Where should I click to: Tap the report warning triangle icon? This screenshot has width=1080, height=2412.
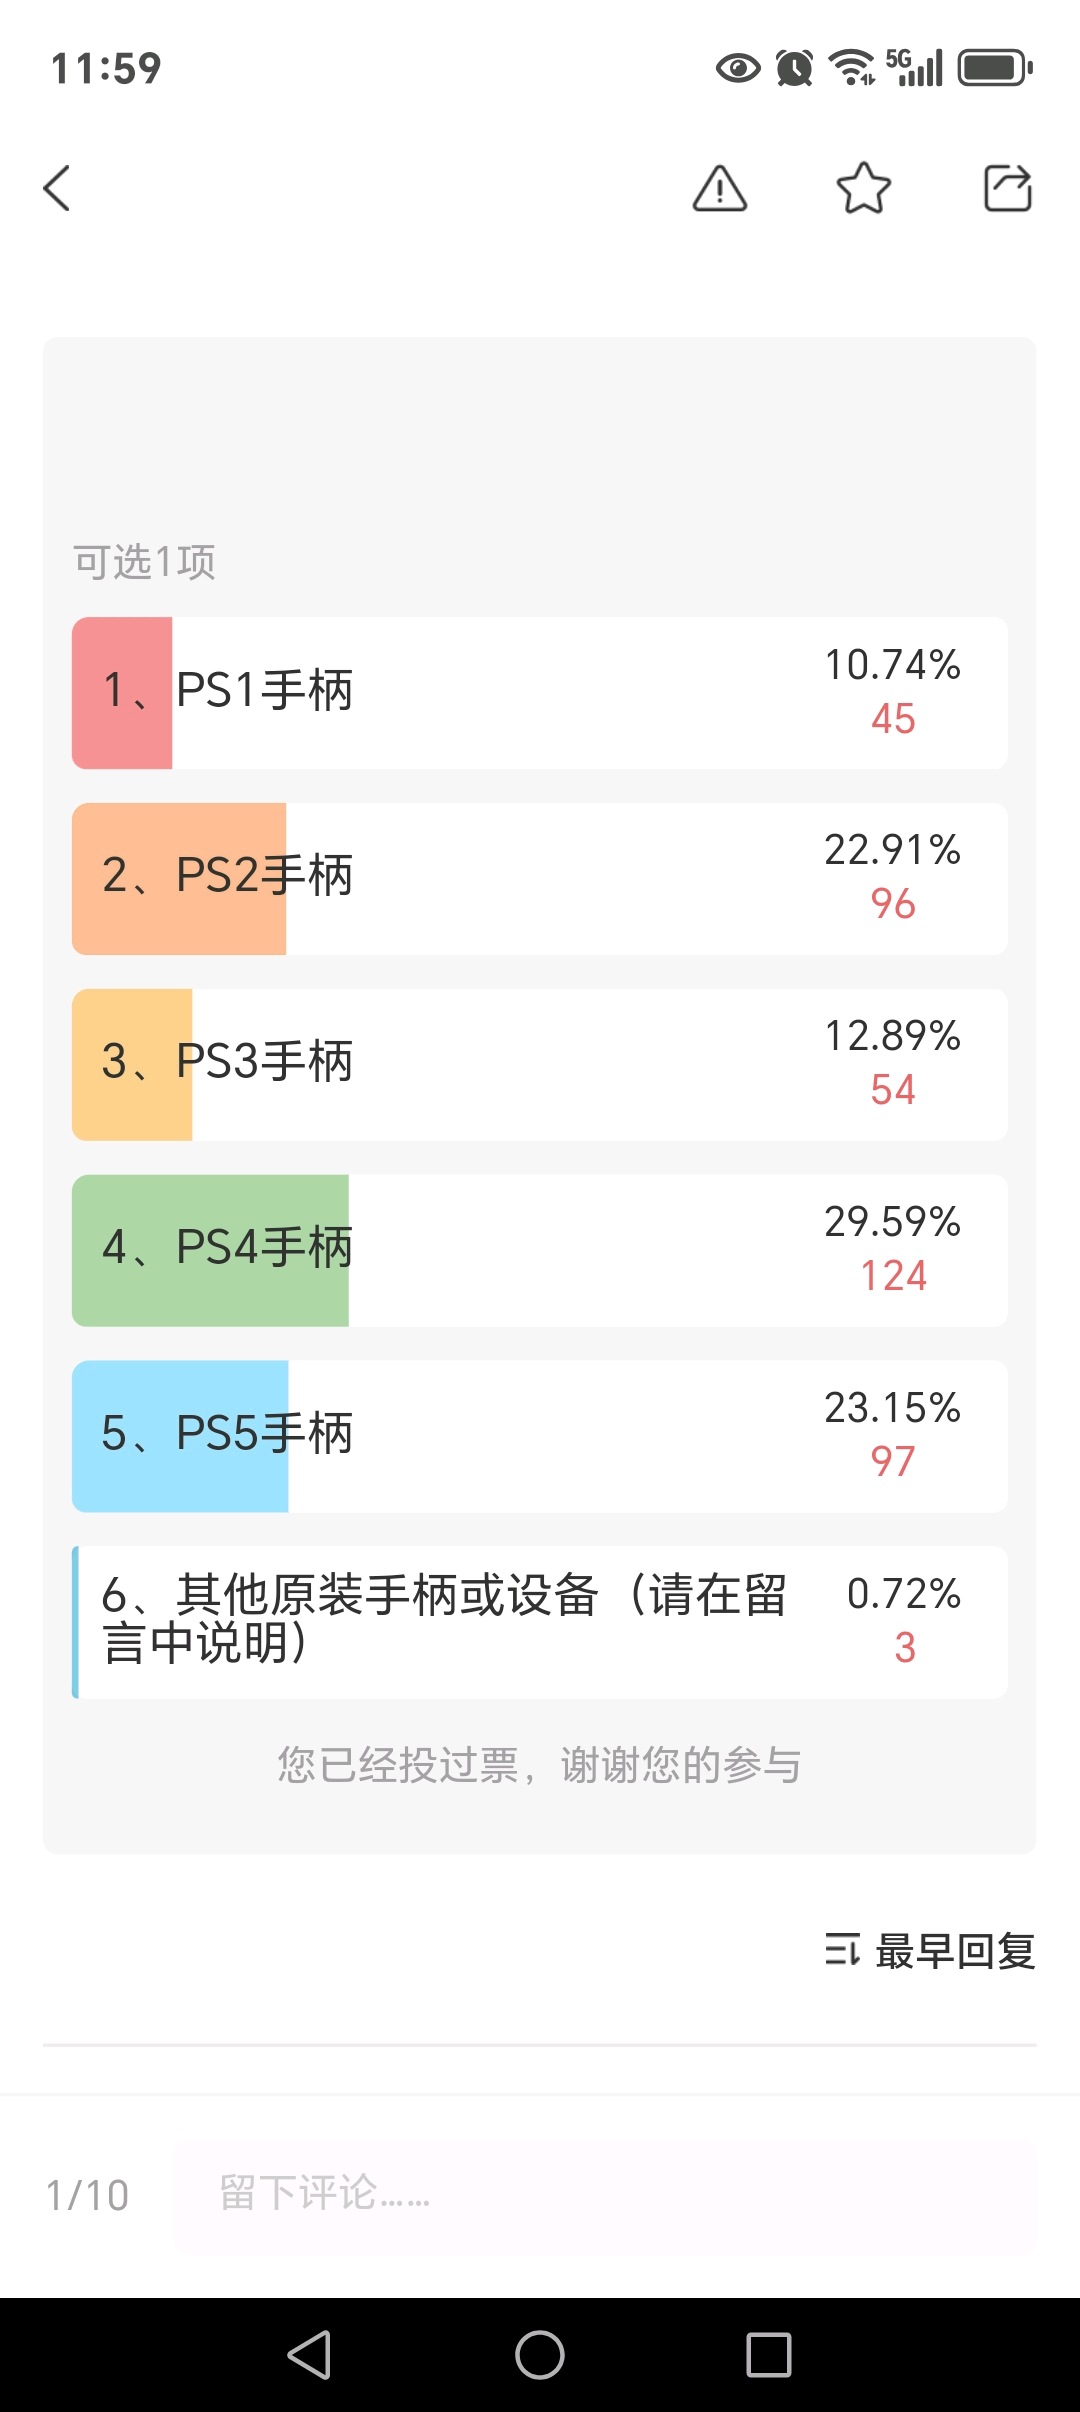720,188
